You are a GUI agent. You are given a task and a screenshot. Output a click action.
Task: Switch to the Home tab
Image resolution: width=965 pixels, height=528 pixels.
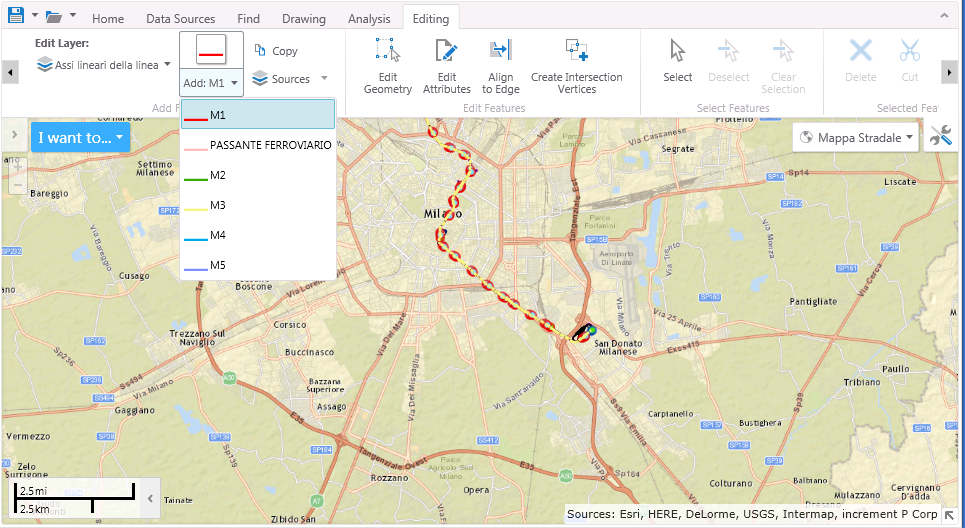click(x=108, y=18)
